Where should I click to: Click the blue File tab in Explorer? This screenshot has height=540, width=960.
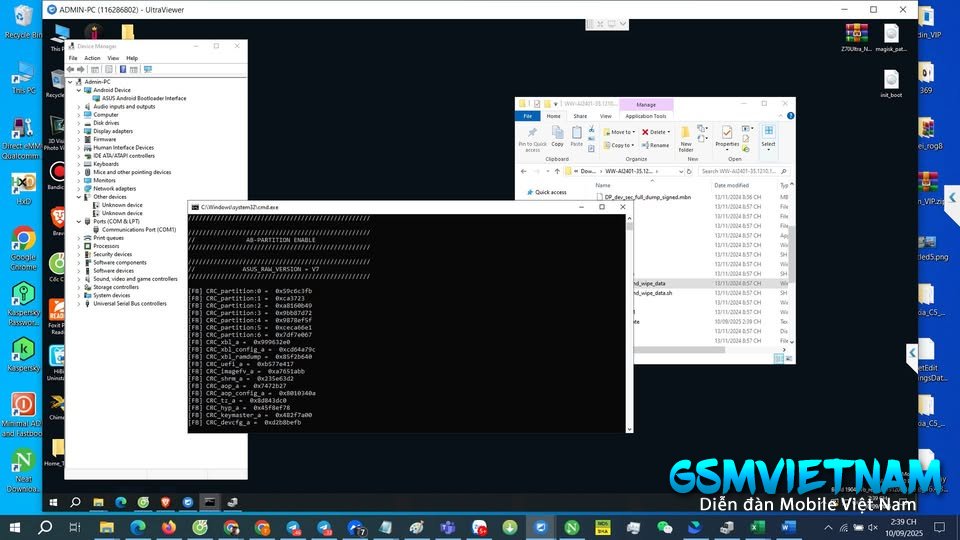pyautogui.click(x=527, y=116)
